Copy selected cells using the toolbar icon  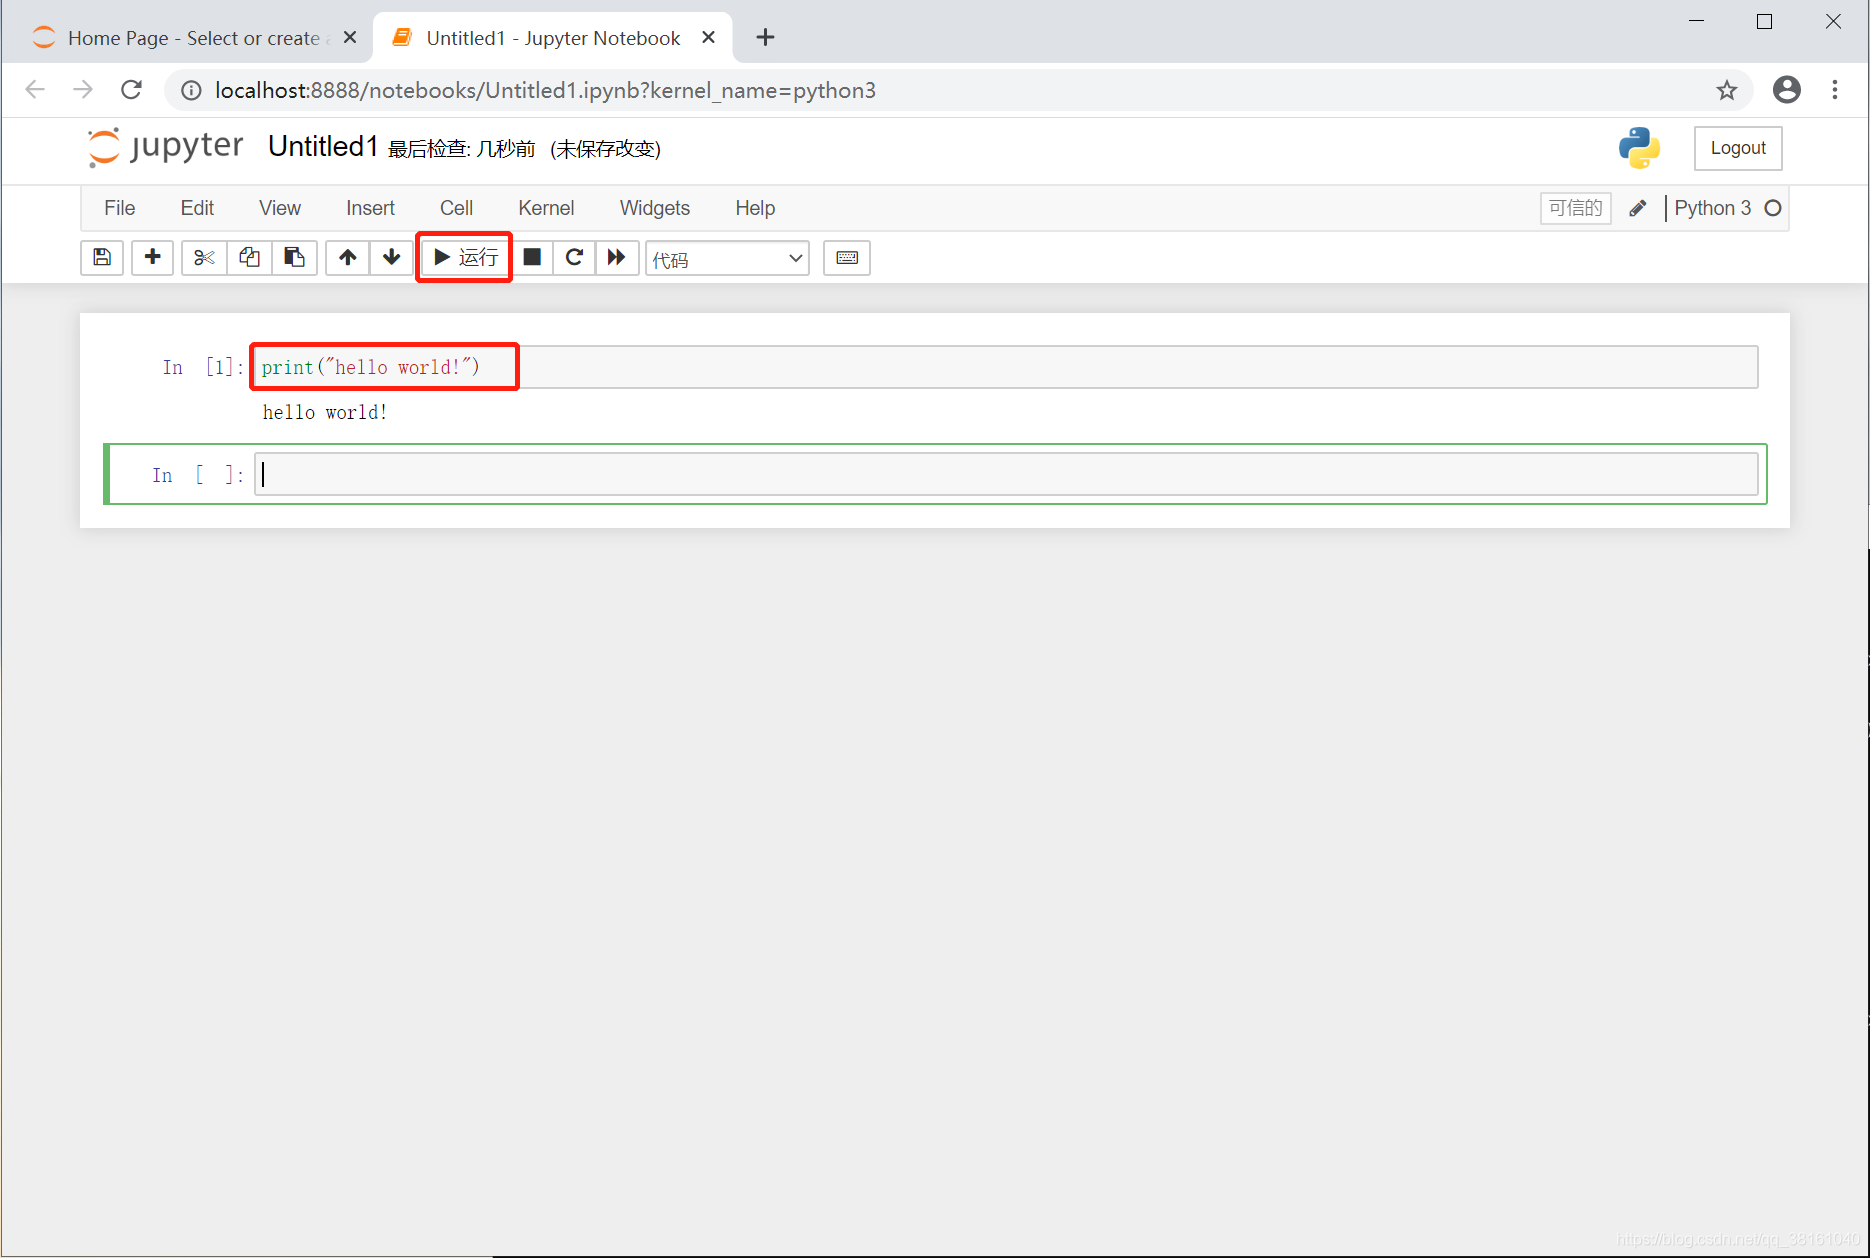coord(249,258)
